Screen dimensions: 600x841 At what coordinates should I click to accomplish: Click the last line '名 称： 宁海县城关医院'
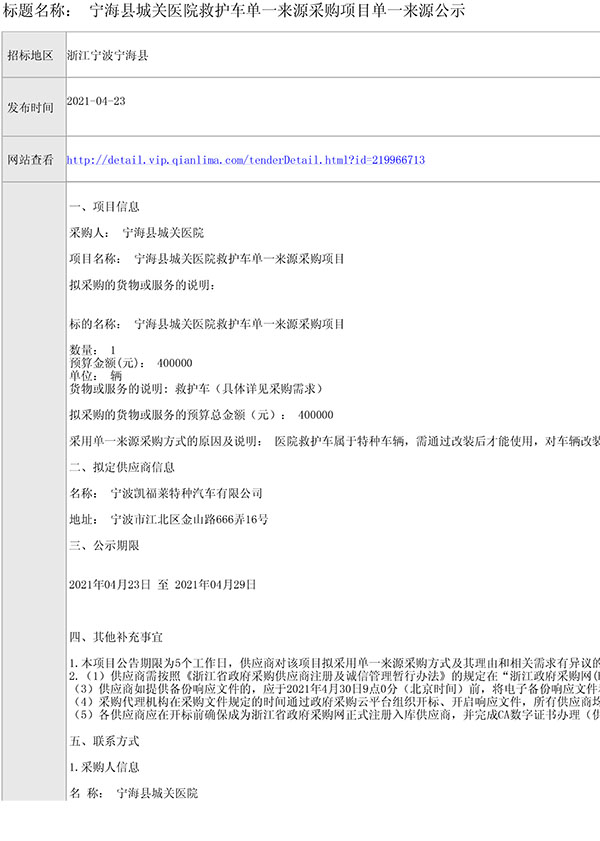click(x=134, y=793)
